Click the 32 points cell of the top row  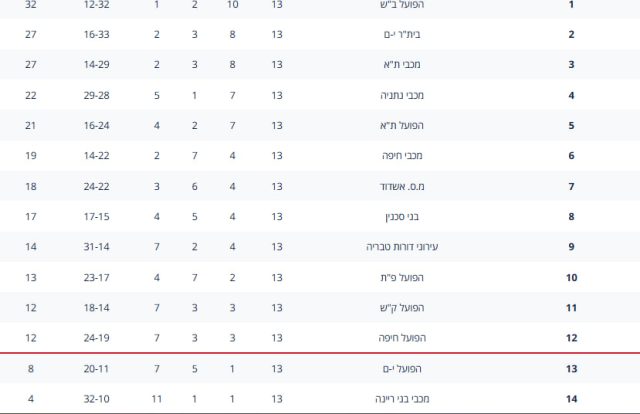tap(30, 5)
